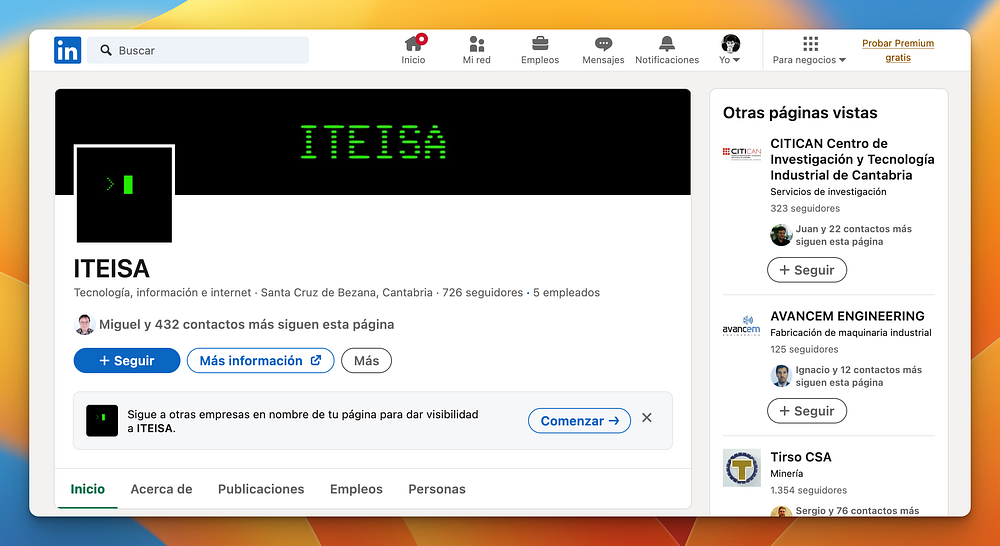The image size is (1000, 546).
Task: Click the LinkedIn logo icon
Action: click(68, 50)
